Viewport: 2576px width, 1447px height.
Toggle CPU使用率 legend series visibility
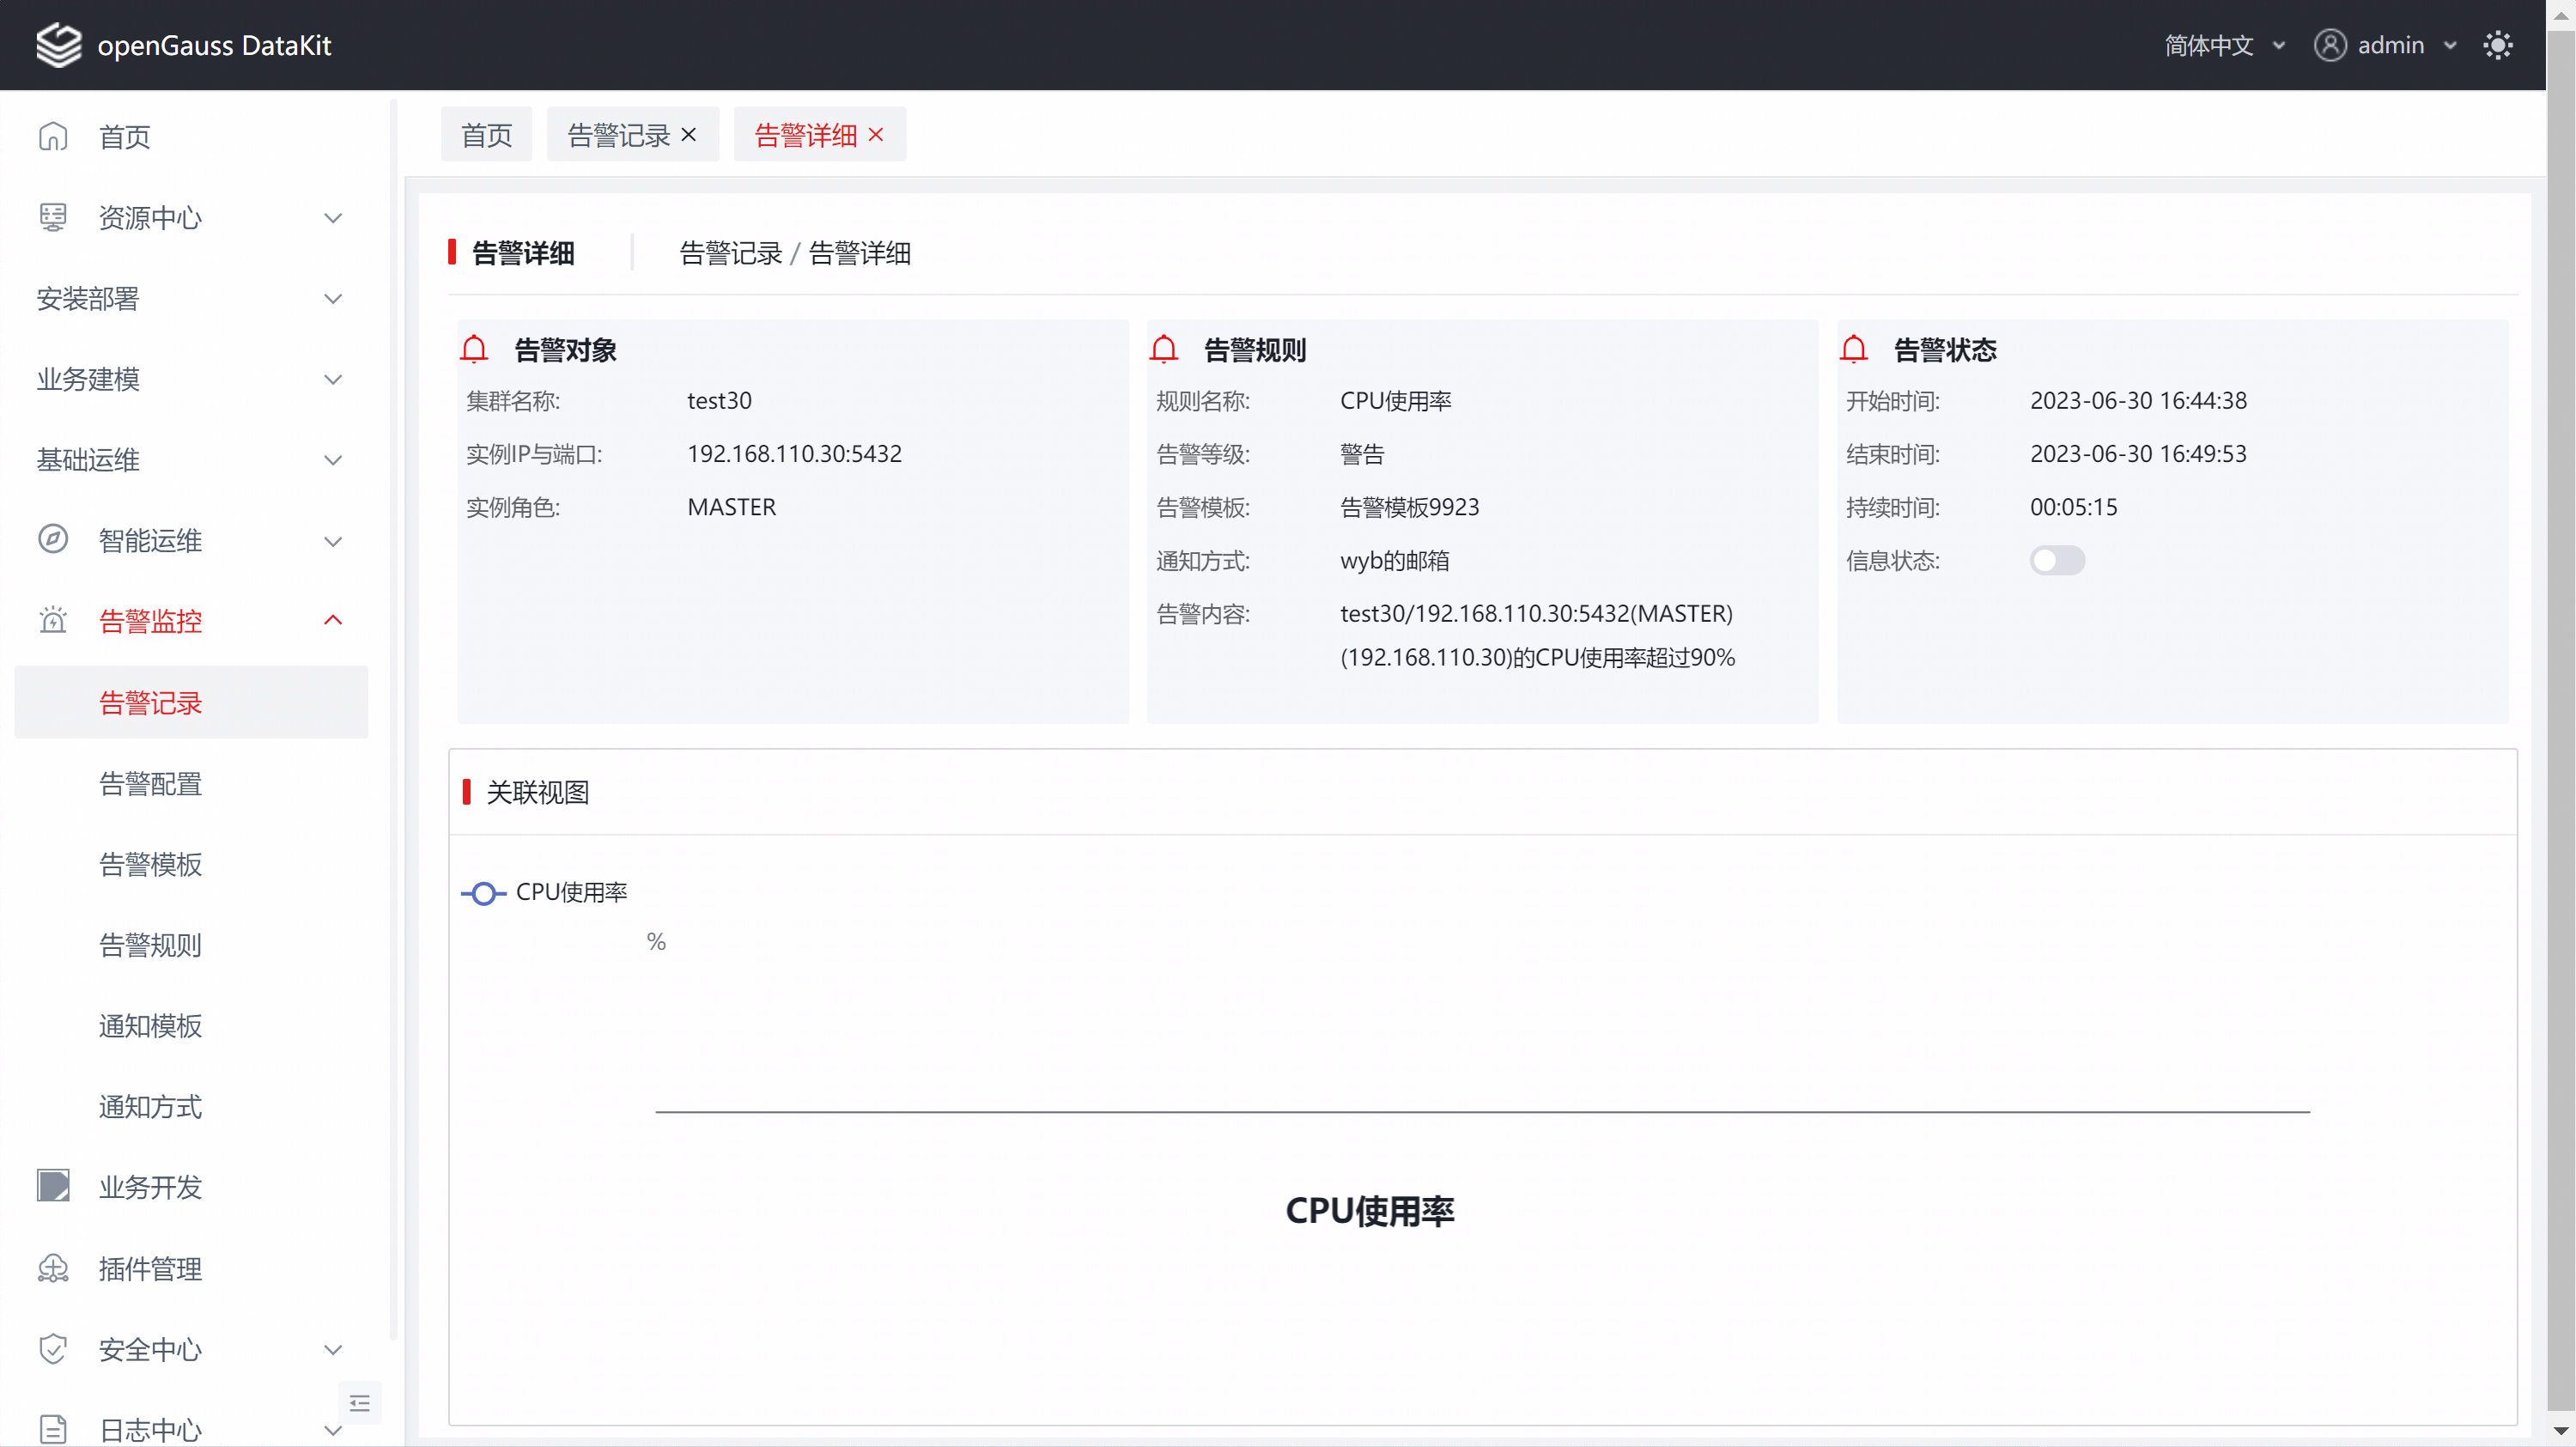(x=544, y=892)
